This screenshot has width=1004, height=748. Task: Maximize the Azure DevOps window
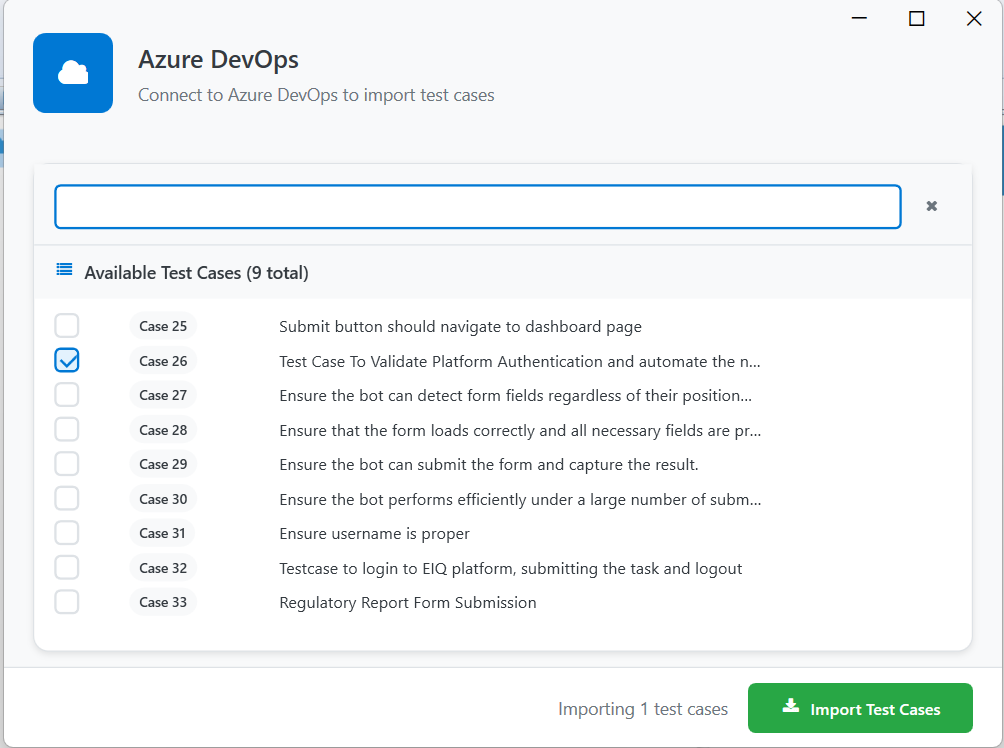click(917, 19)
